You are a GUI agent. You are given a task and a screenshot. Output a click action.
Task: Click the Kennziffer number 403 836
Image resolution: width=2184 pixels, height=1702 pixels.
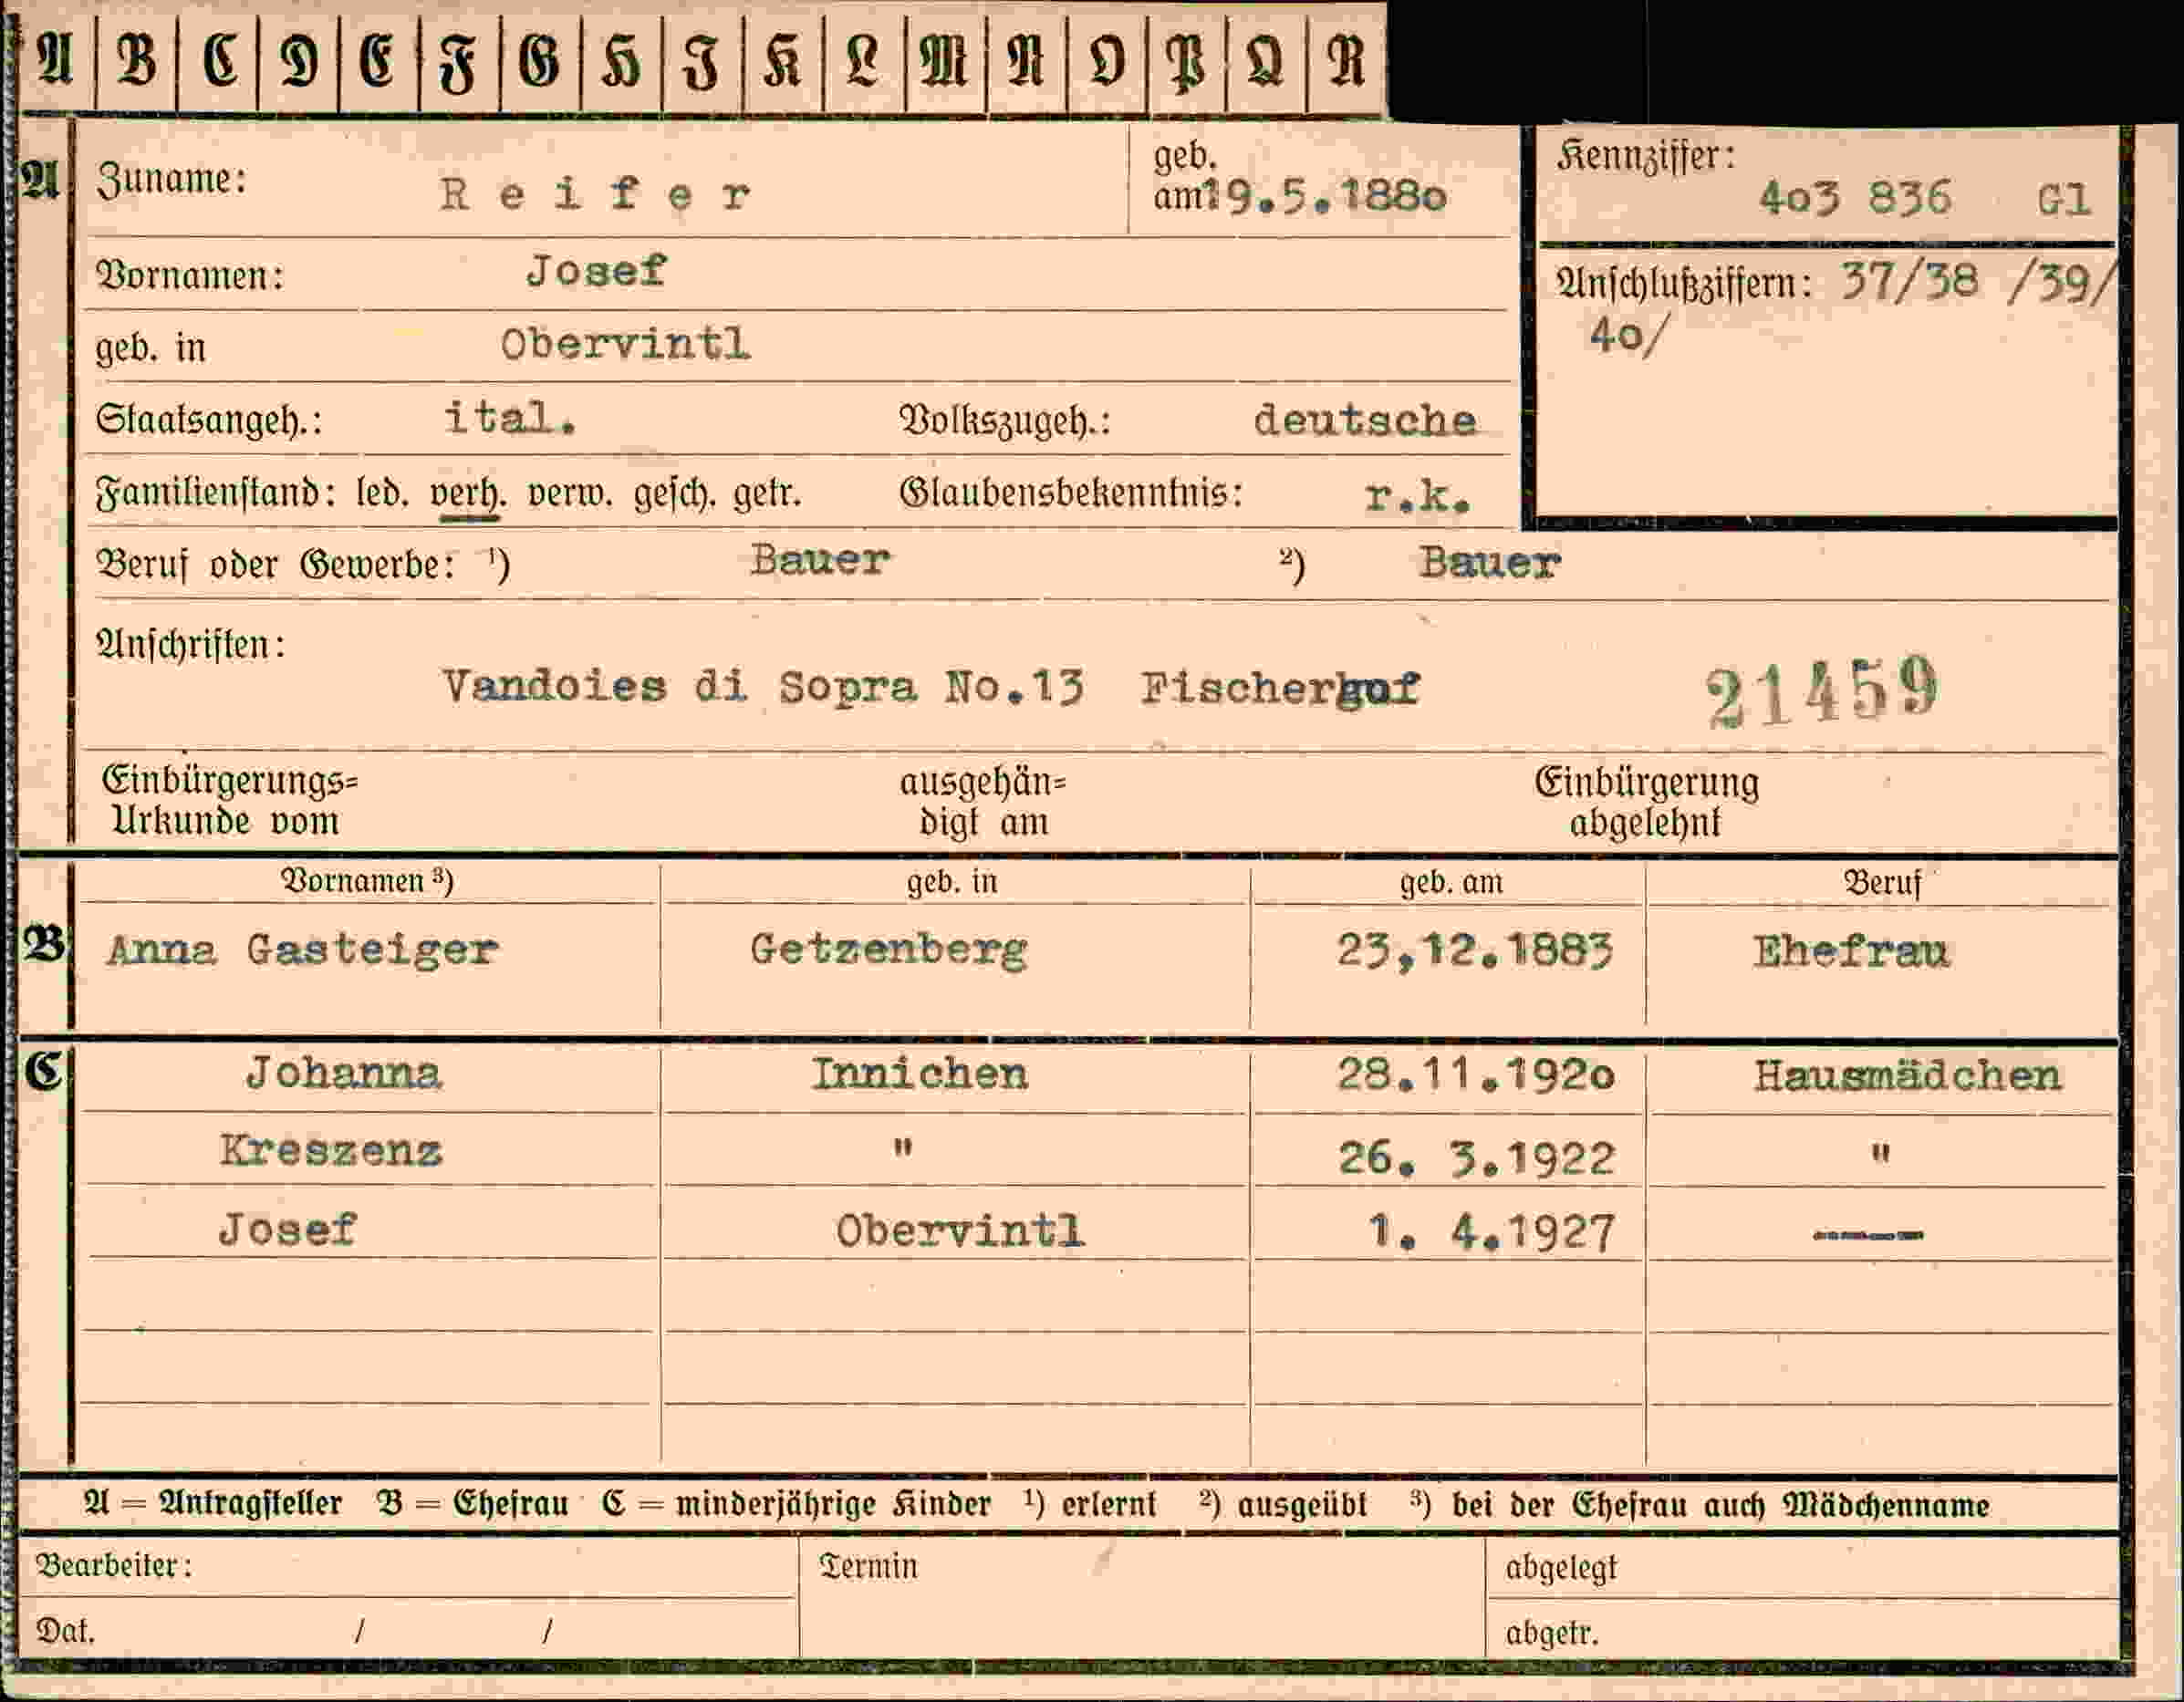point(1855,198)
